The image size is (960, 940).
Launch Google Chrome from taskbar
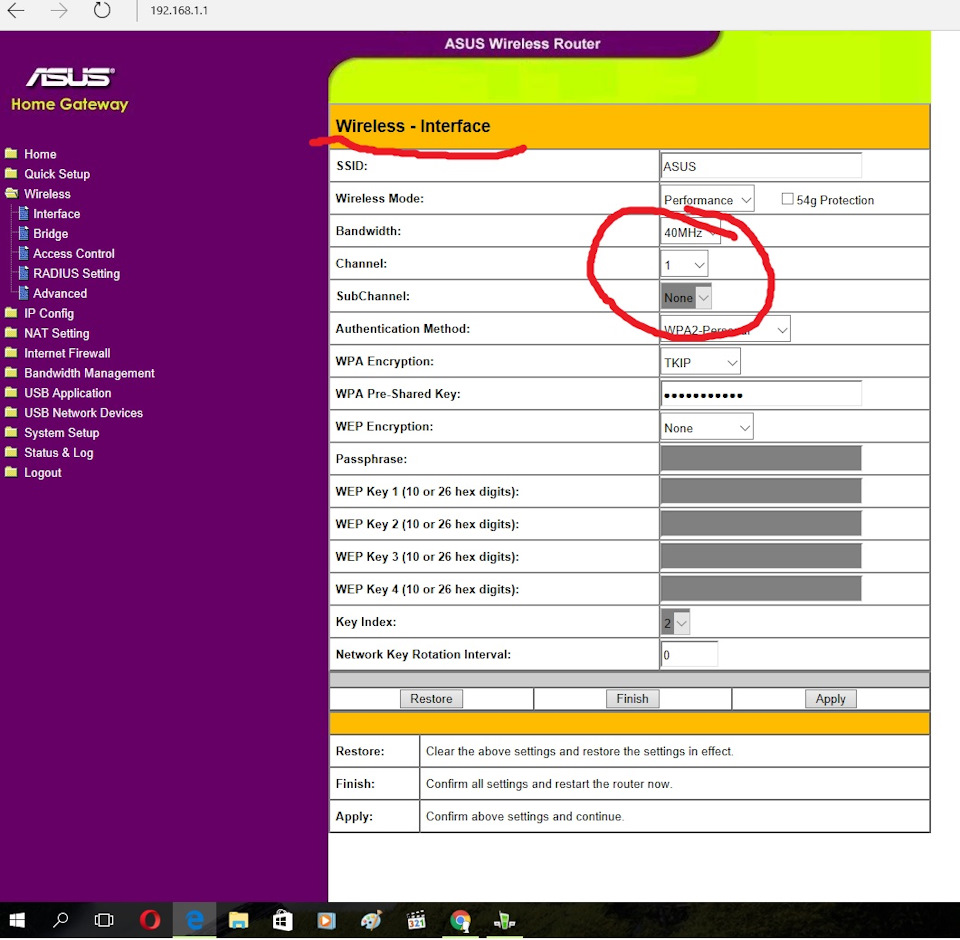(460, 920)
